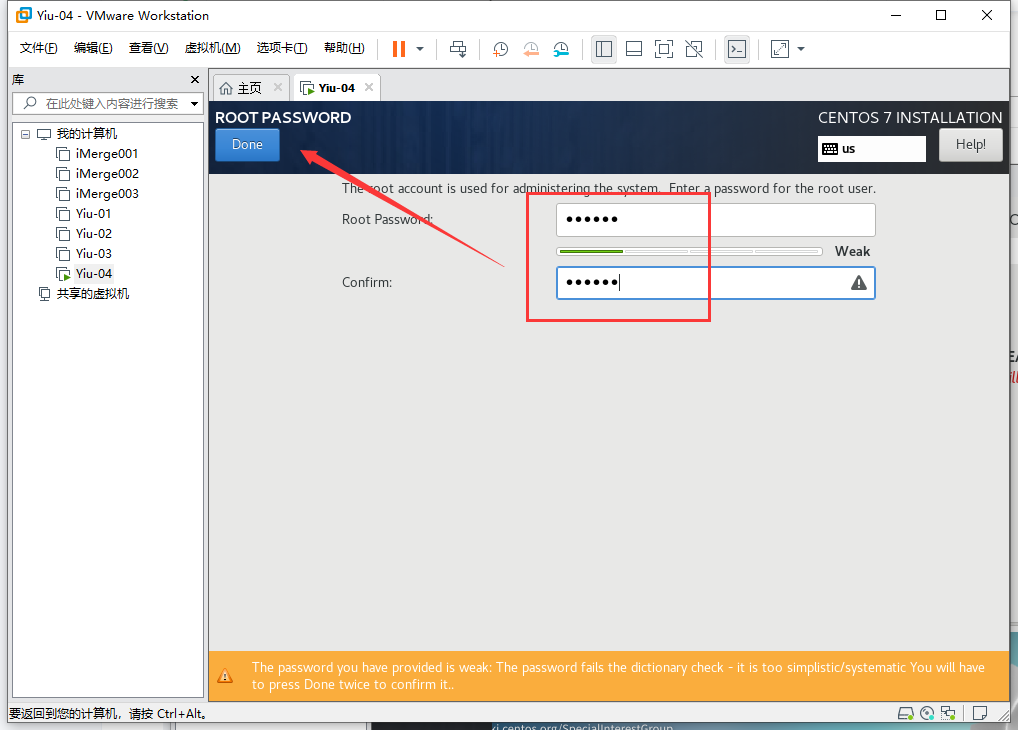Image resolution: width=1018 pixels, height=730 pixels.
Task: Click the message log status bar icon
Action: click(980, 713)
